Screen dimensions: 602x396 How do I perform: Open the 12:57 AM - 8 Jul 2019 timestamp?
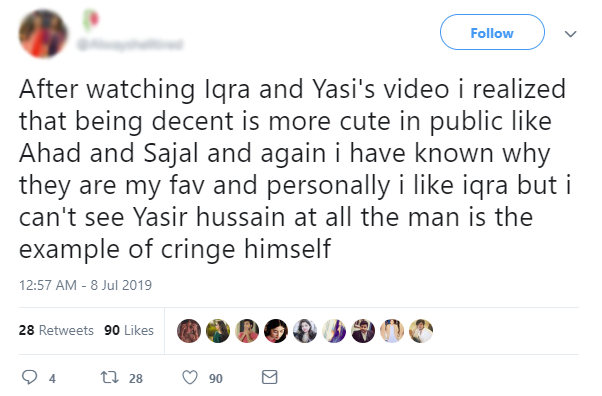click(85, 285)
